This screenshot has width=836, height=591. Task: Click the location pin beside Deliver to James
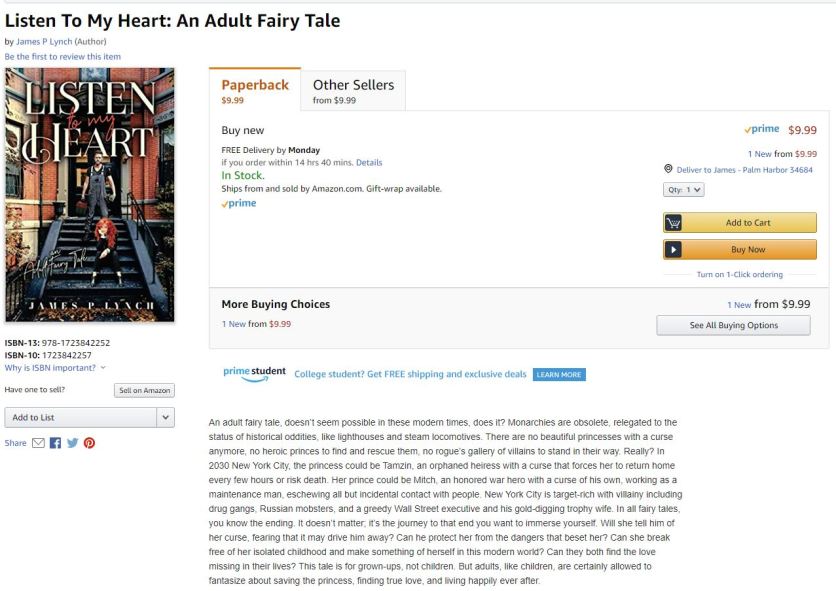(x=668, y=168)
